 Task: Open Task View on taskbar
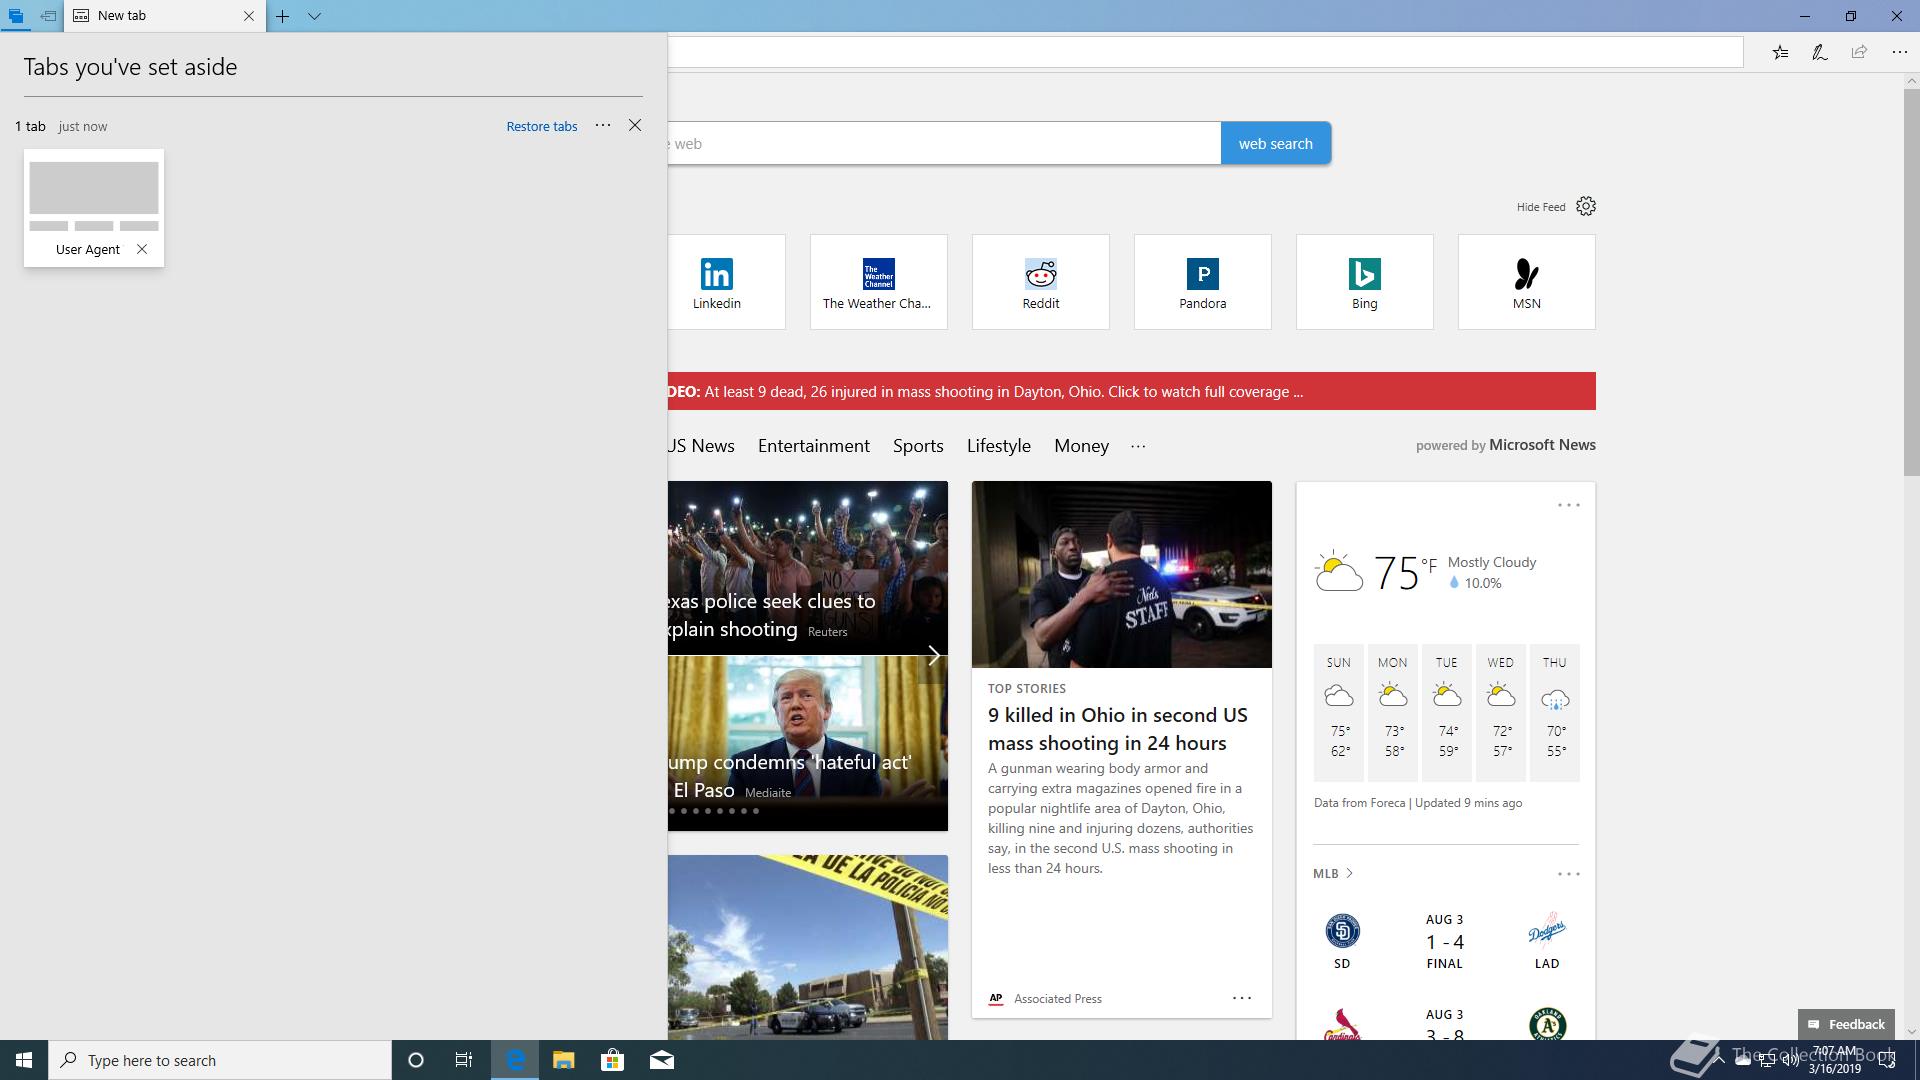[464, 1060]
